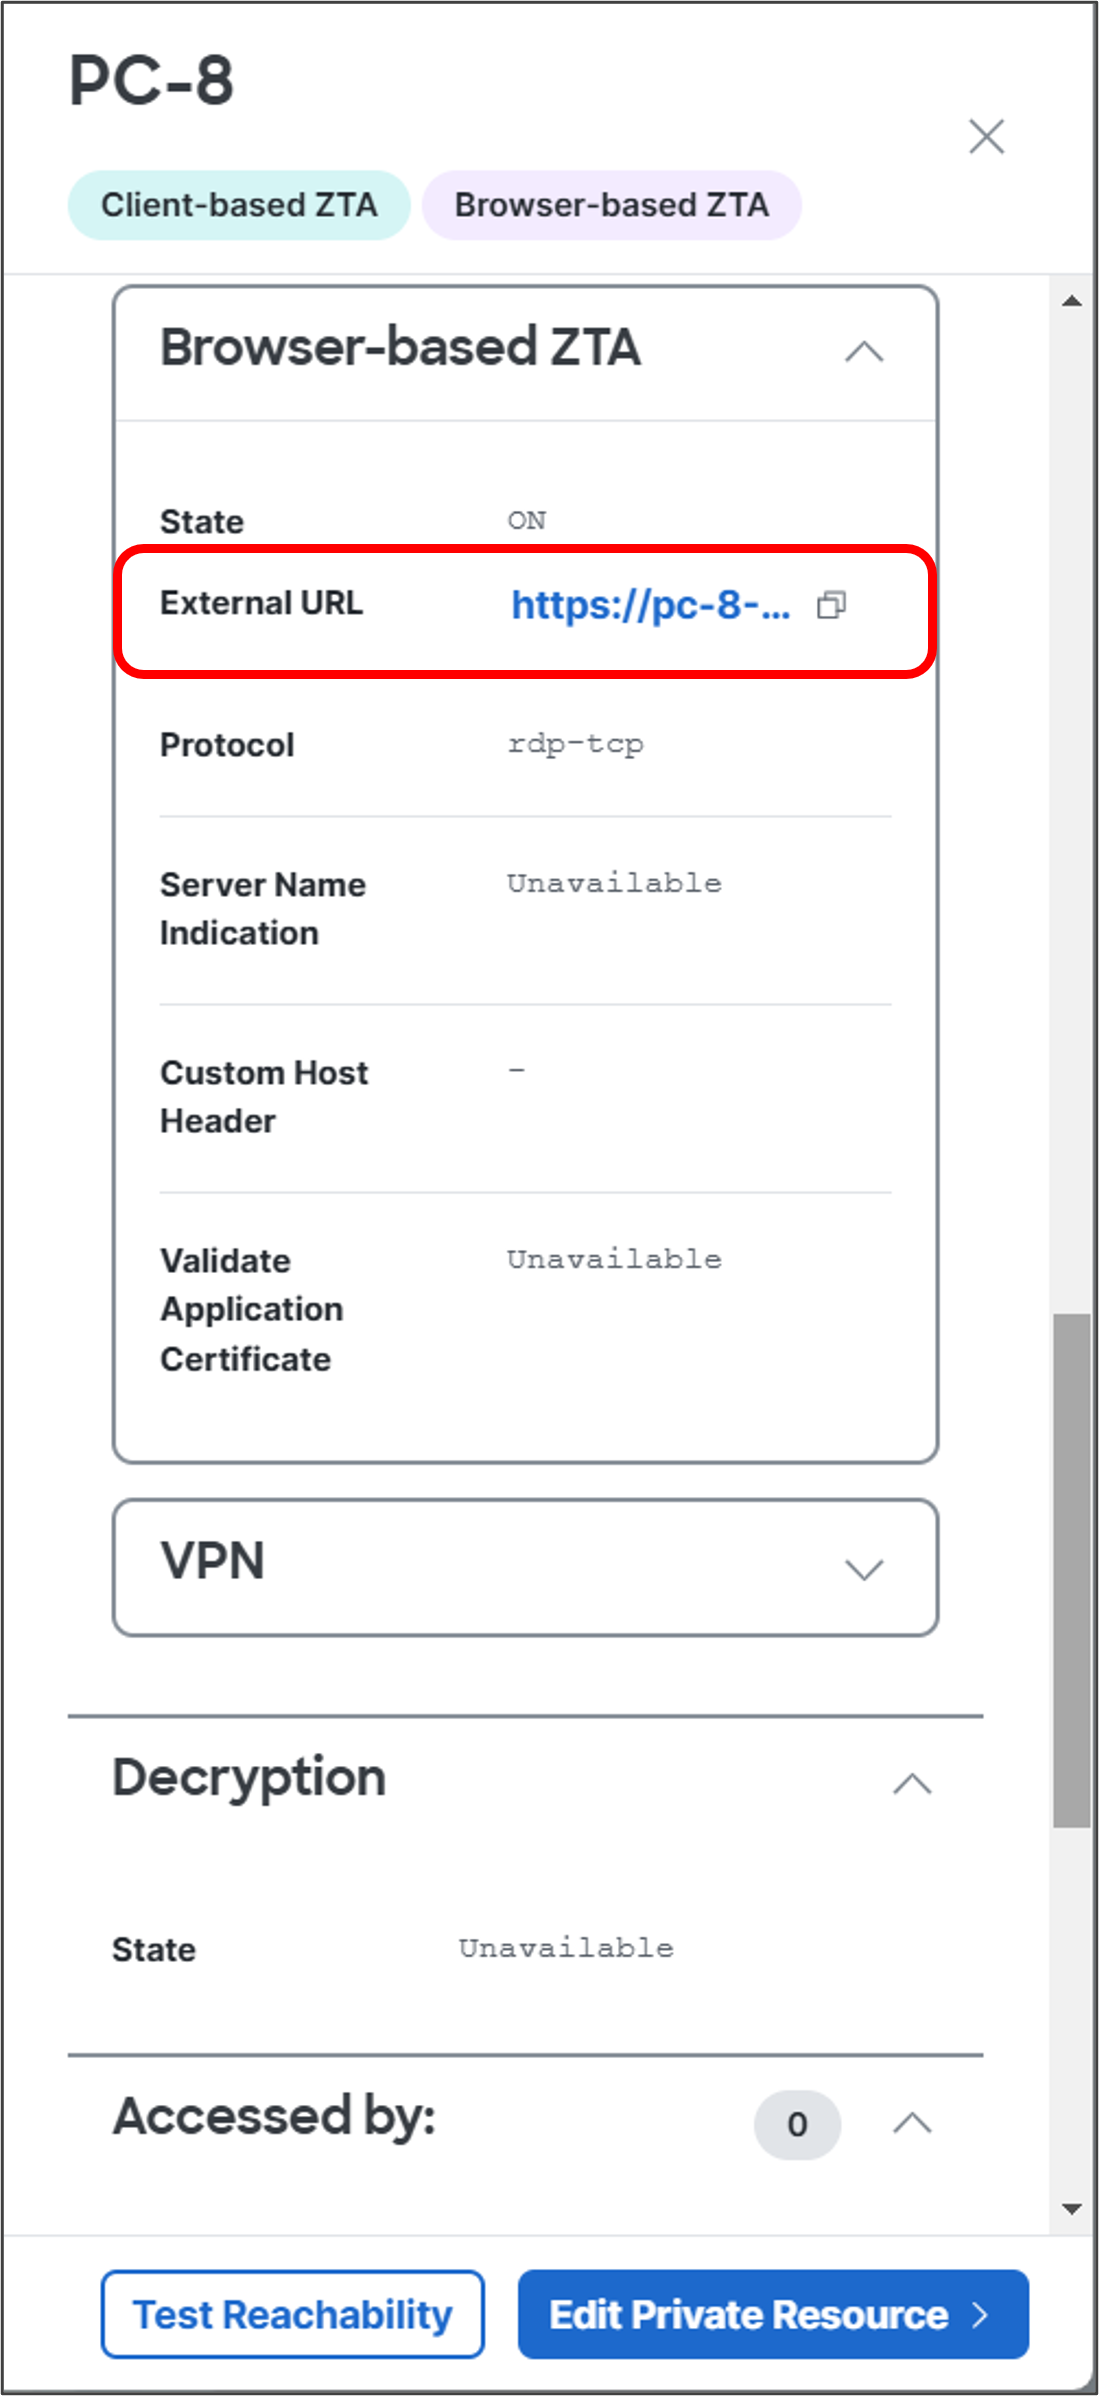Click the vertical scrollbar thumb
This screenshot has width=1099, height=2396.
click(1072, 1571)
